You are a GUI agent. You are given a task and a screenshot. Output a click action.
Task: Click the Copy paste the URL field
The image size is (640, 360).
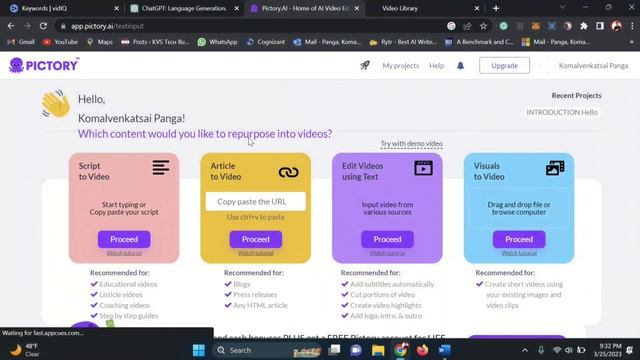256,201
